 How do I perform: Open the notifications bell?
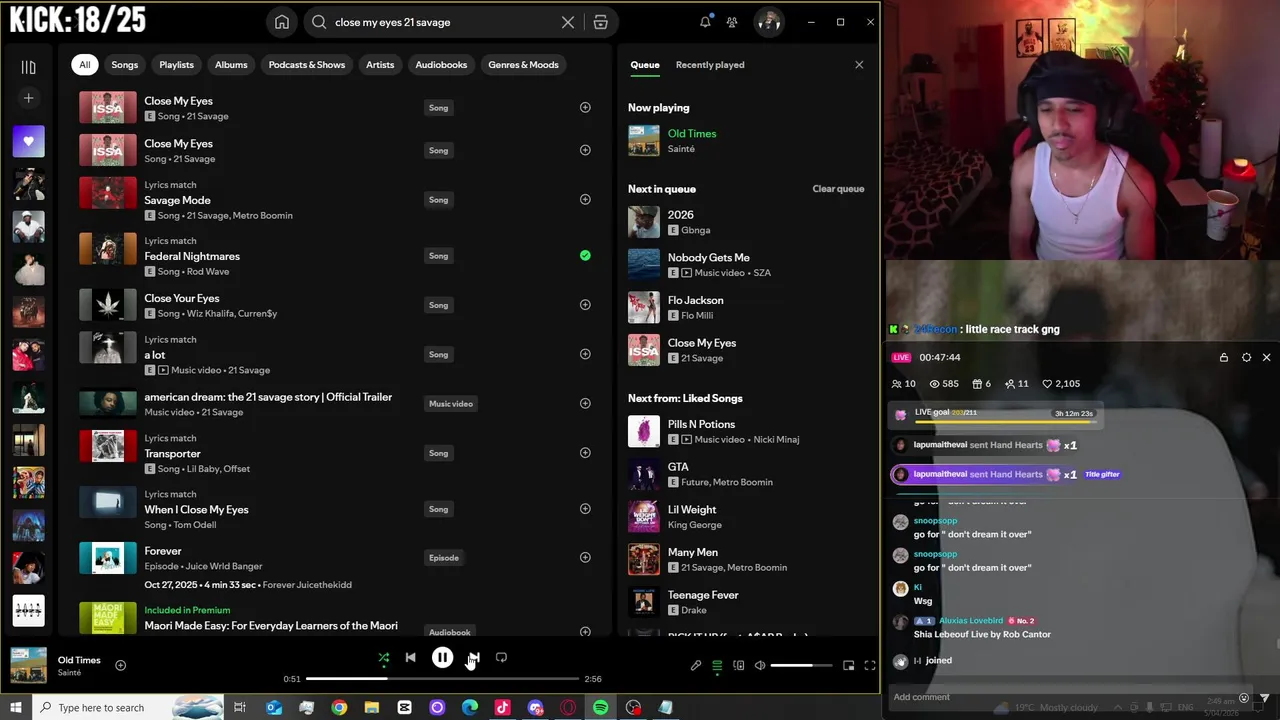click(x=705, y=22)
